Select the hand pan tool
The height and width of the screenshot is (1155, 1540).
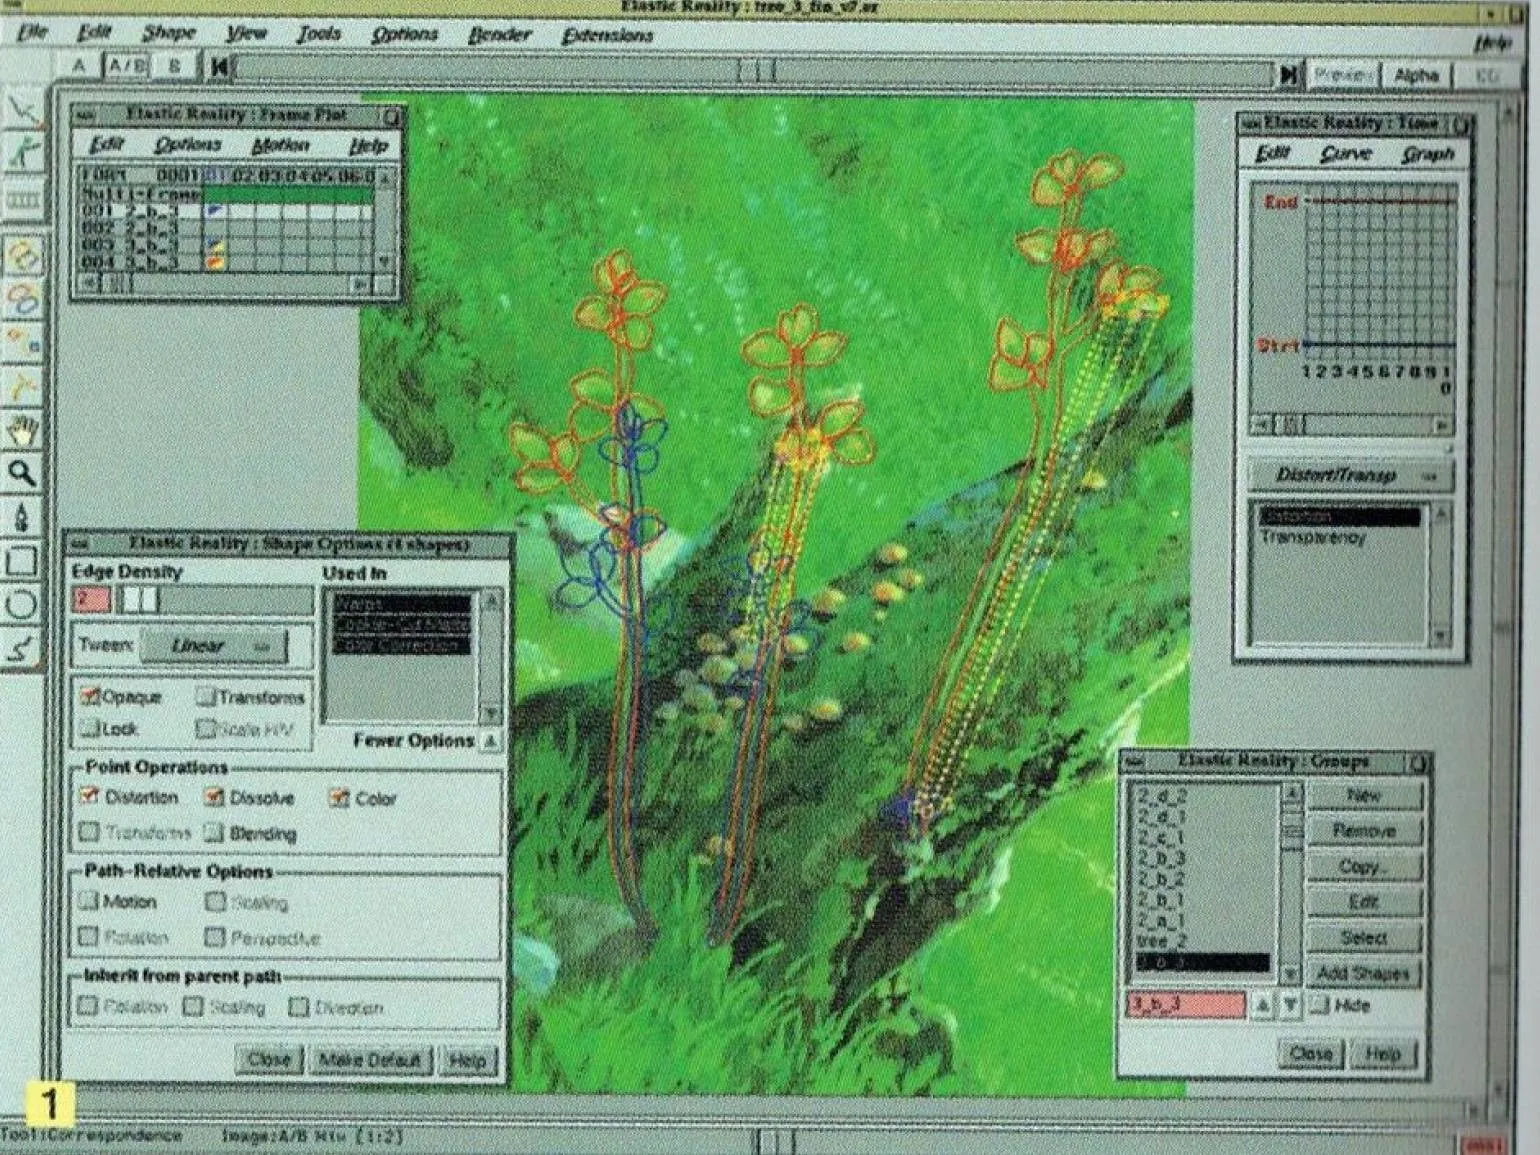coord(22,431)
